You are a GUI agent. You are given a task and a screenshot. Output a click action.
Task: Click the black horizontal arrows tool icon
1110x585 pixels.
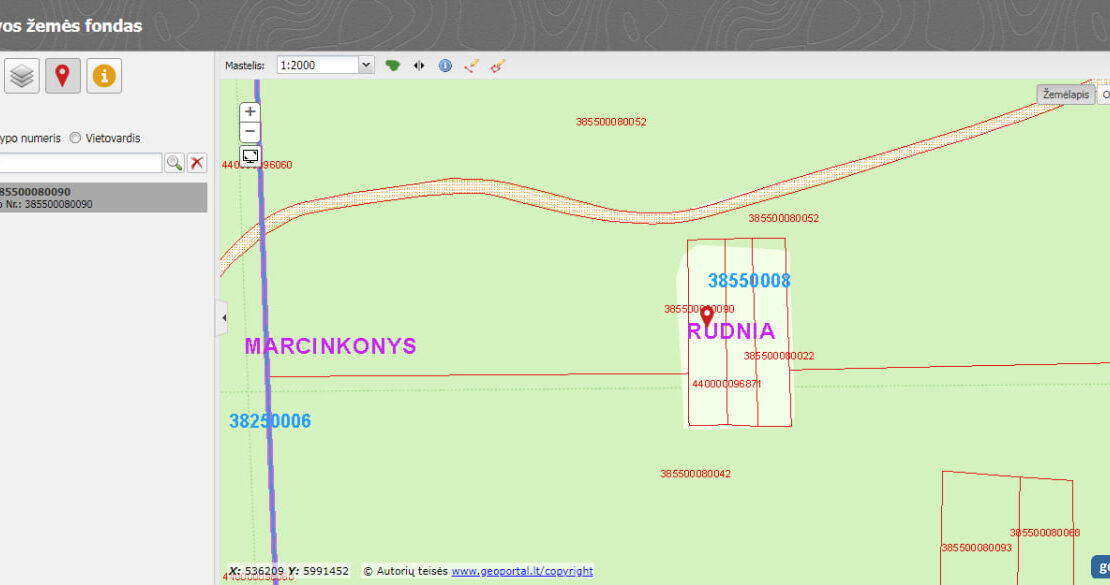tap(419, 65)
